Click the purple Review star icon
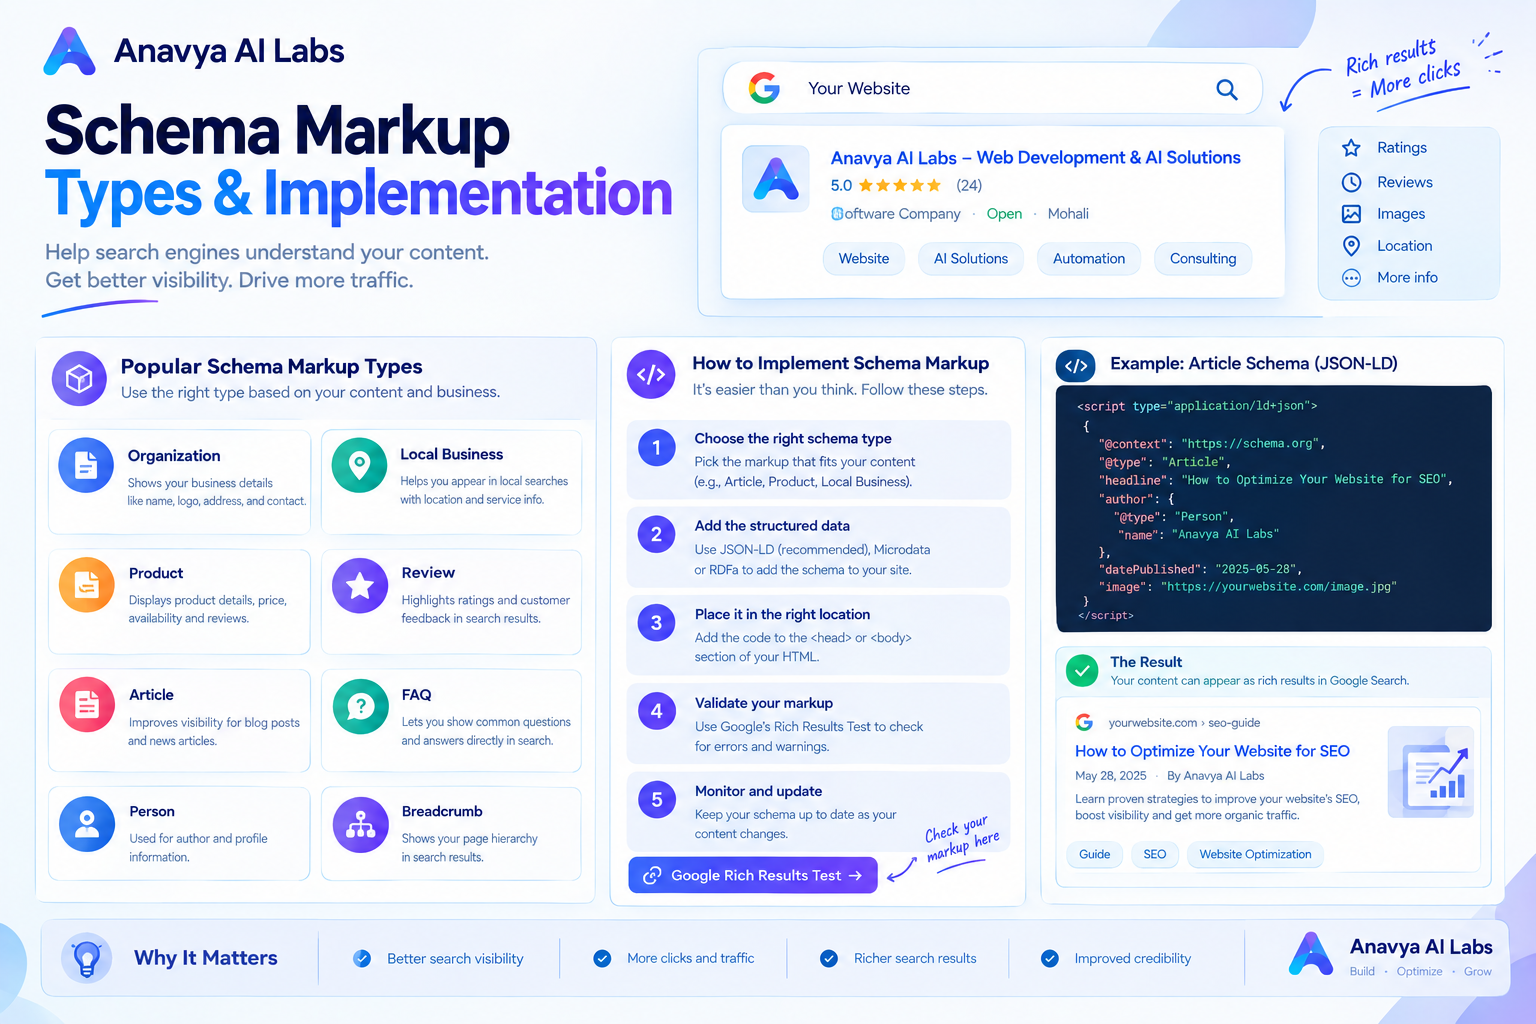1536x1024 pixels. (x=360, y=585)
